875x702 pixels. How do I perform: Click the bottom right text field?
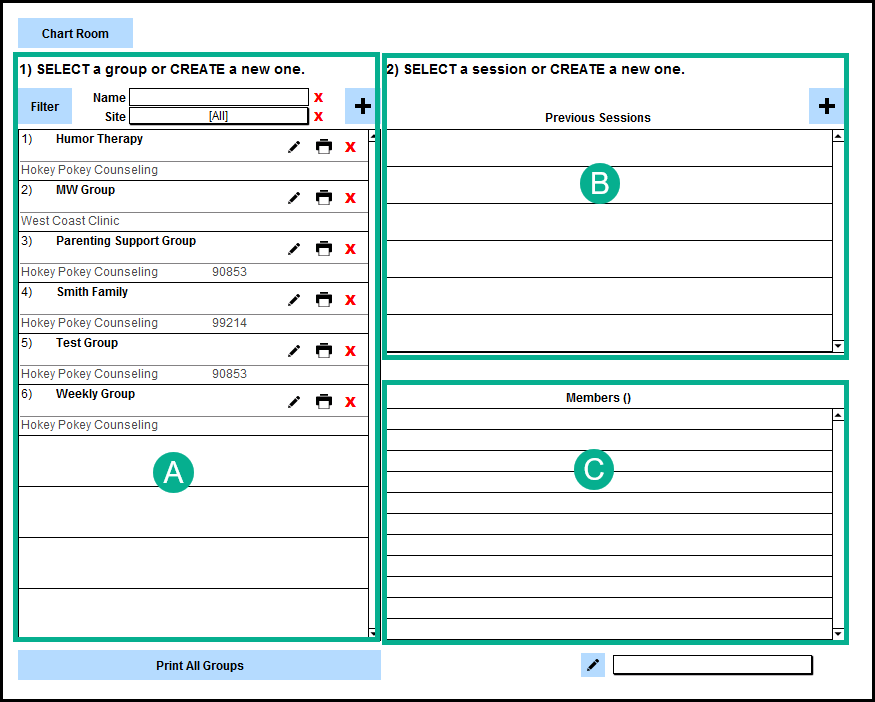pos(712,665)
